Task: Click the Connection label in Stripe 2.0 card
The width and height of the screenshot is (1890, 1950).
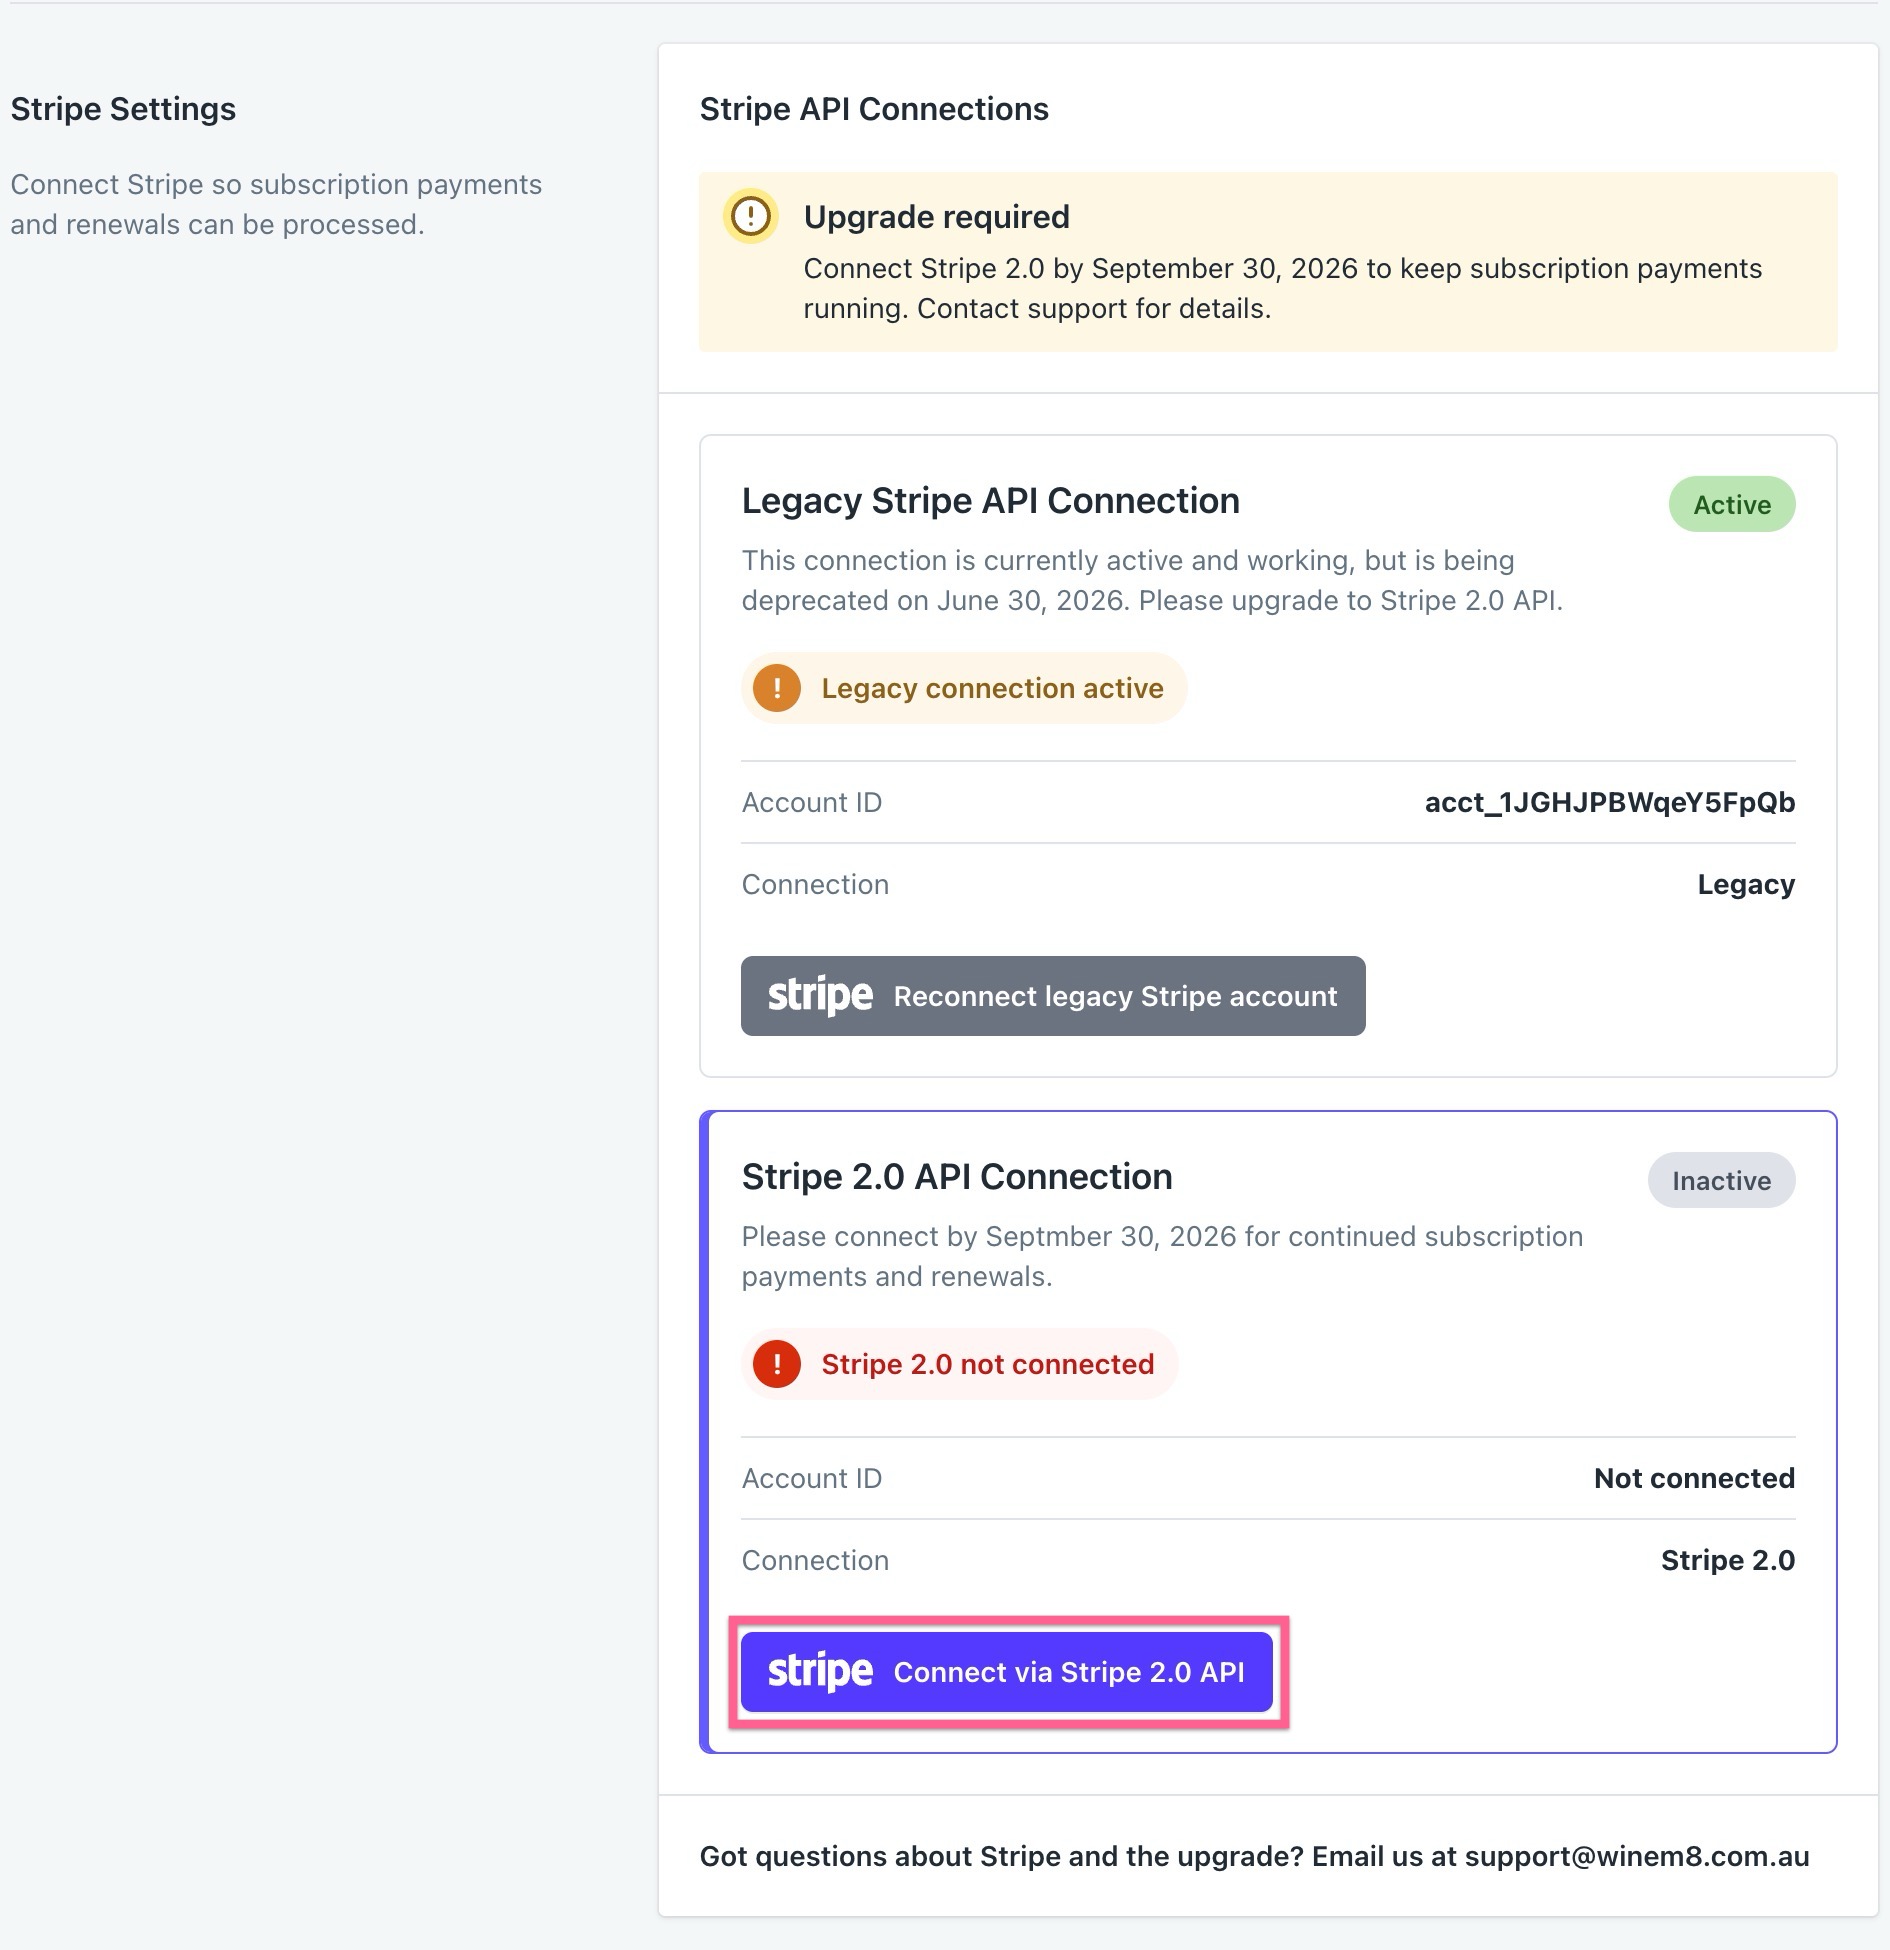Action: [815, 1560]
